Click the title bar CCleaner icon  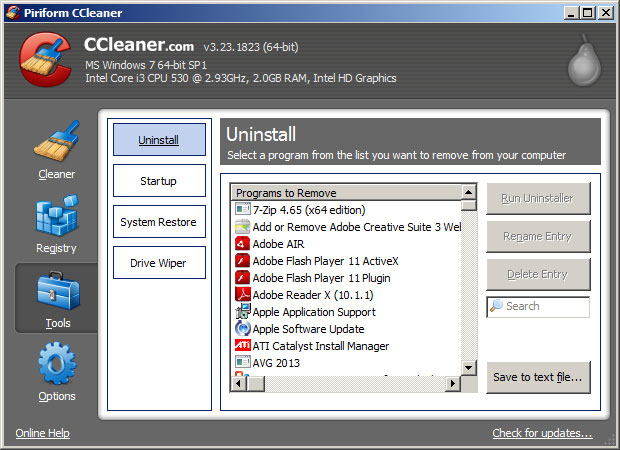[x=13, y=12]
